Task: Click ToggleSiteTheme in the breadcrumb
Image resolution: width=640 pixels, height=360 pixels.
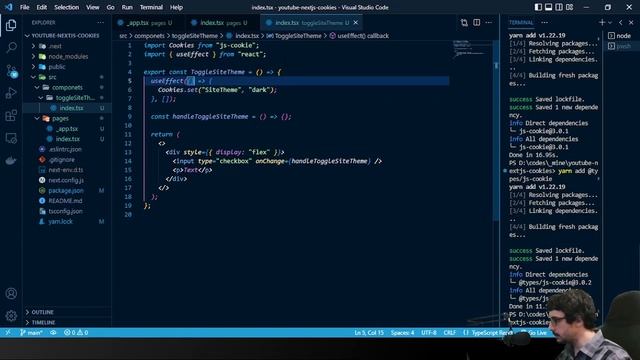Action: pos(298,36)
